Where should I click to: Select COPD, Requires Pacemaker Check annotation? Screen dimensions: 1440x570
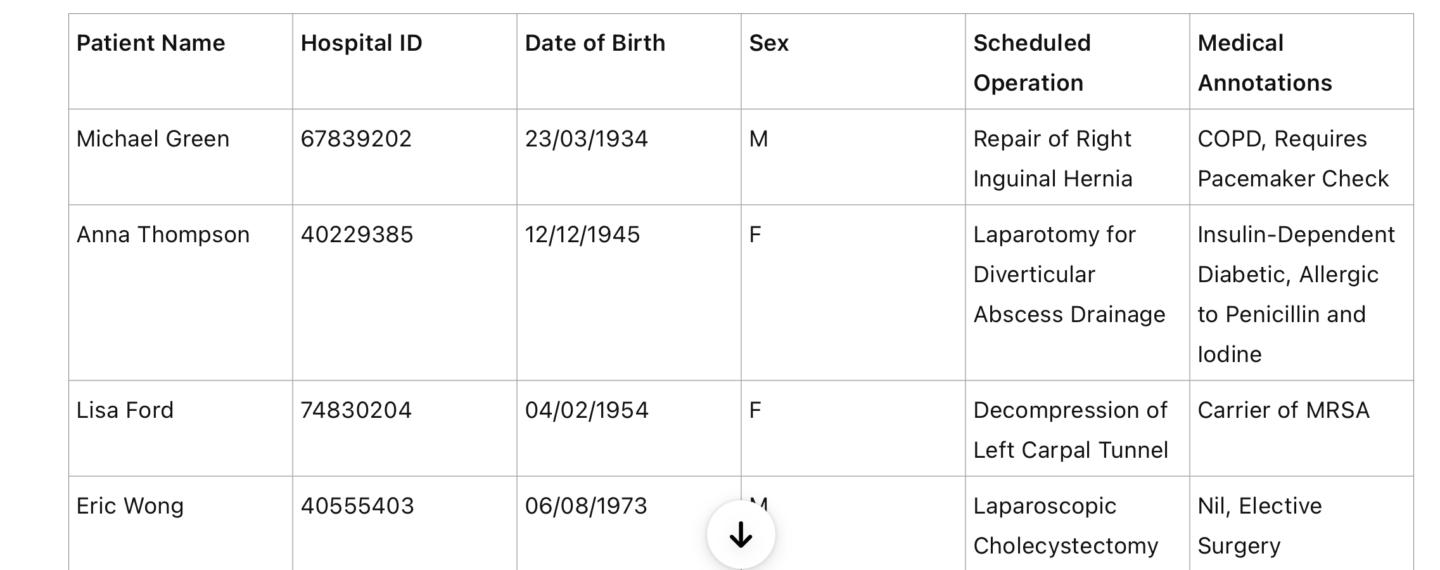click(1293, 158)
